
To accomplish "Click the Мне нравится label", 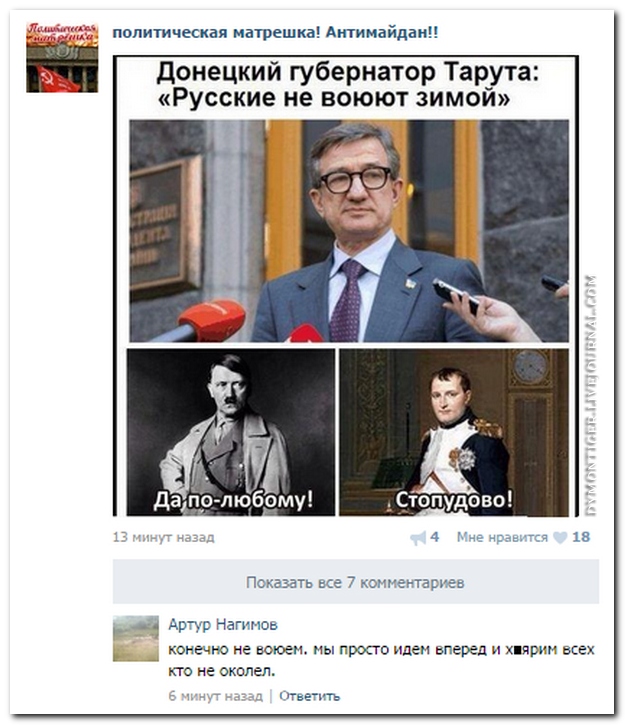I will point(502,537).
